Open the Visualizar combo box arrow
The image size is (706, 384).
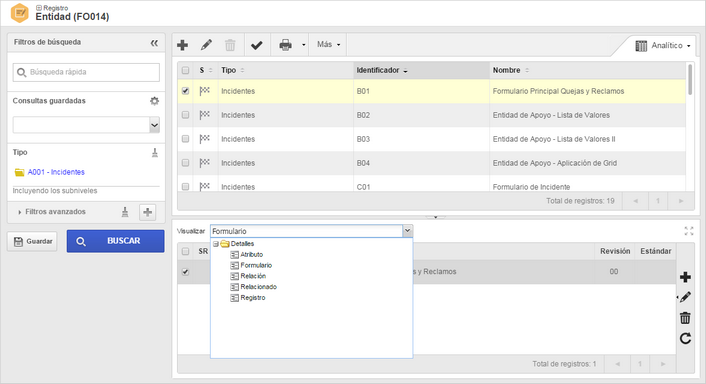pos(407,231)
